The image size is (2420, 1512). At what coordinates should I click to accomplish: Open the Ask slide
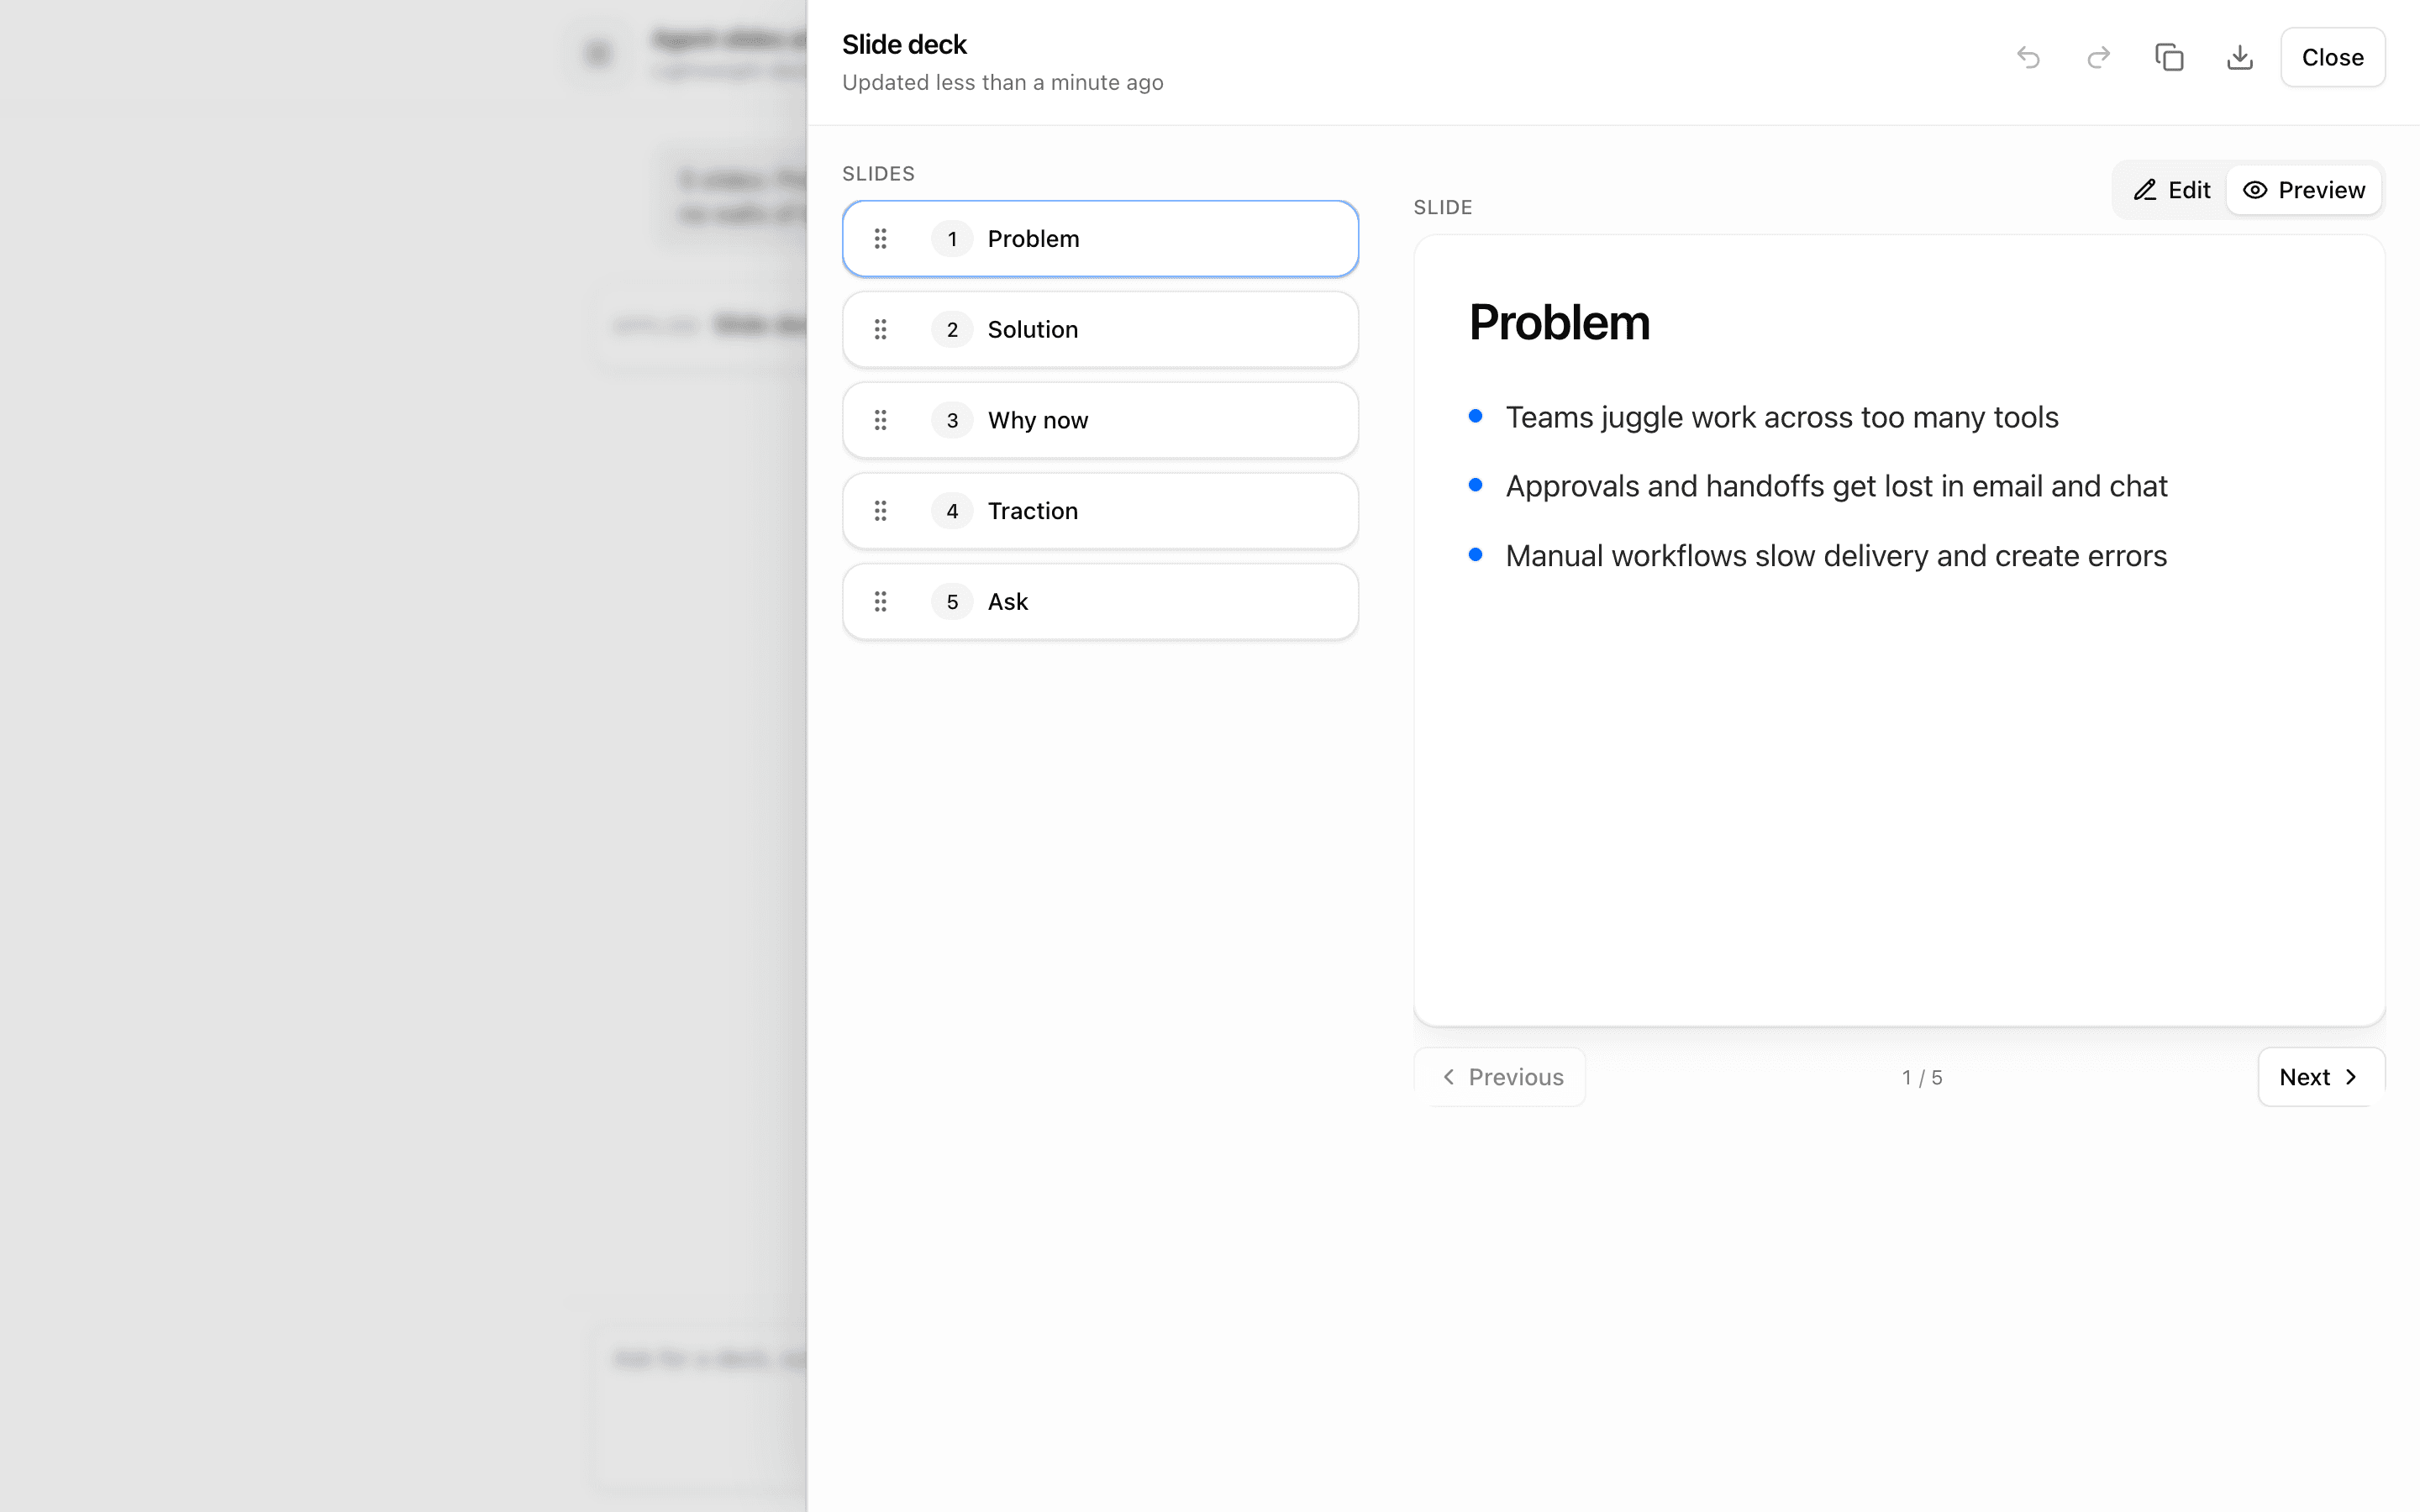(x=1100, y=602)
